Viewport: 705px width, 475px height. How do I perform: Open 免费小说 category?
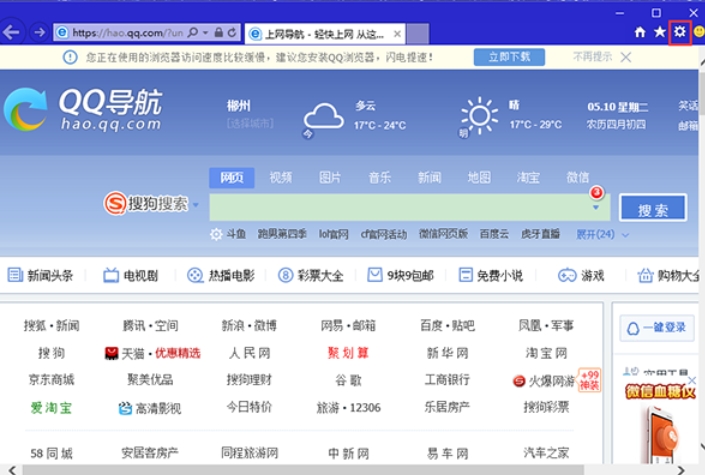[491, 275]
